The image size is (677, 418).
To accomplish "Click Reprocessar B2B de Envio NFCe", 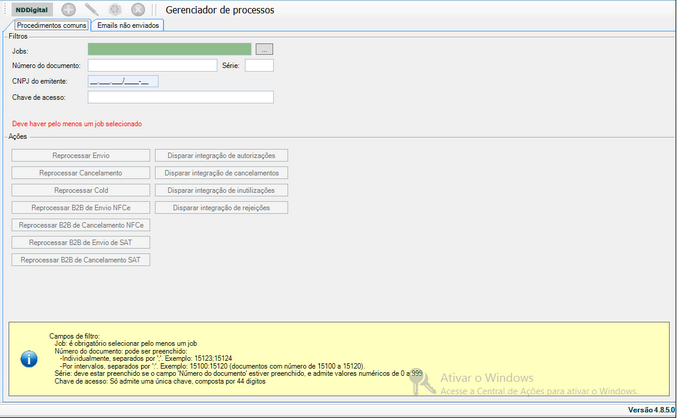I will tap(81, 208).
